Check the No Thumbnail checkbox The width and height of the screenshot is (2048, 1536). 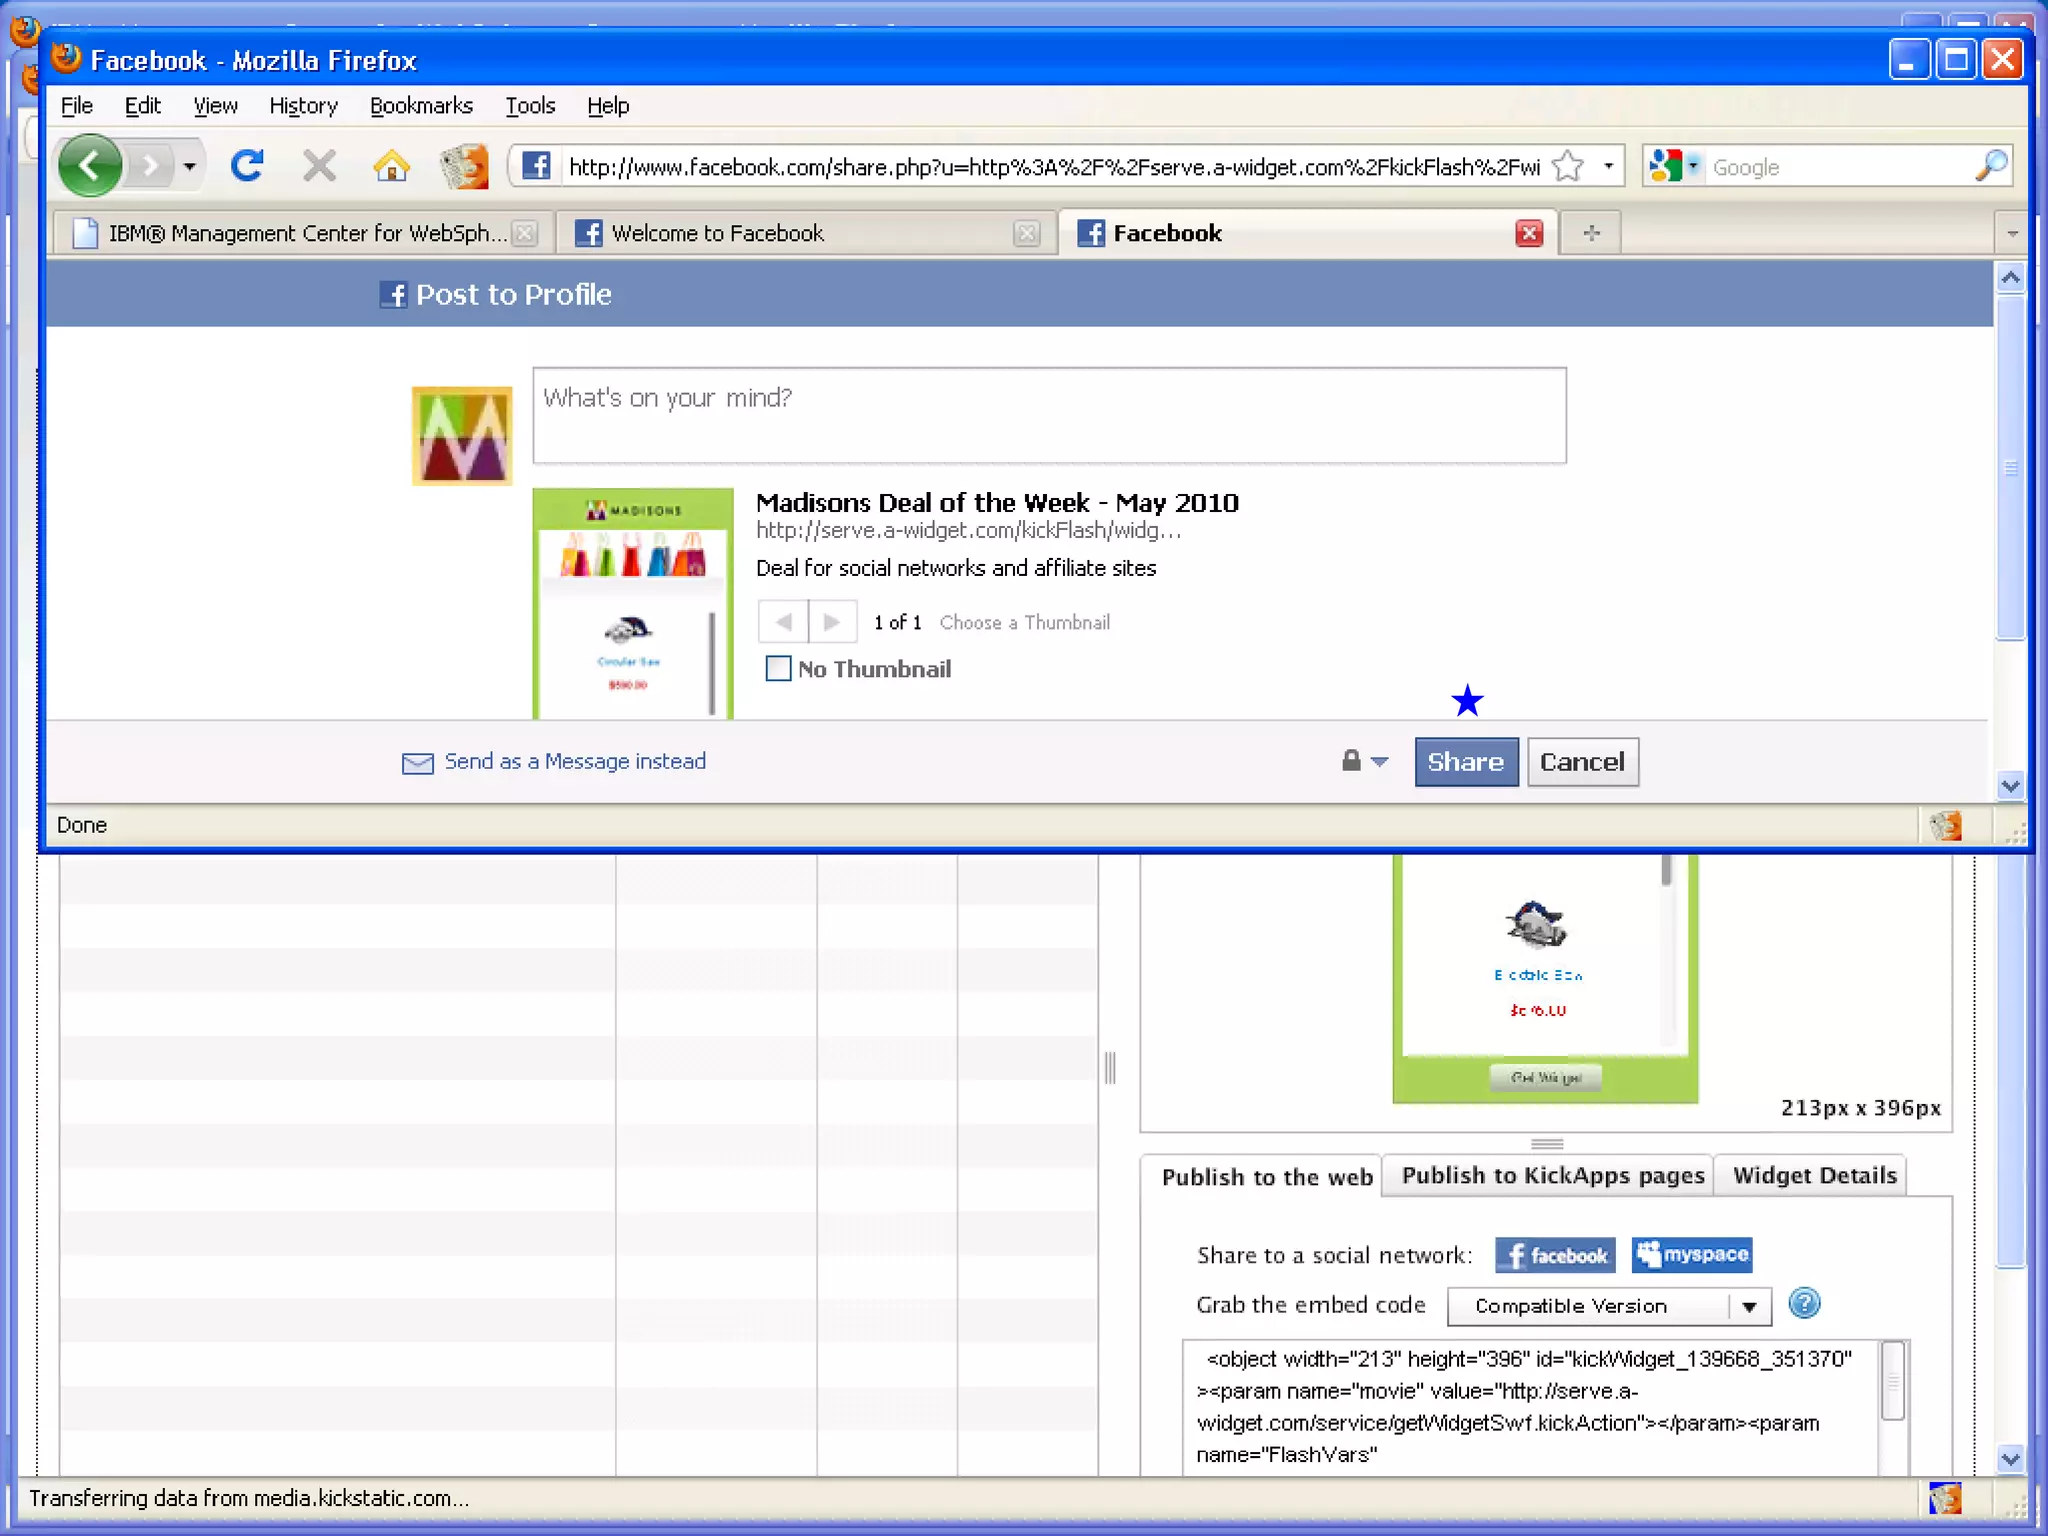coord(778,668)
